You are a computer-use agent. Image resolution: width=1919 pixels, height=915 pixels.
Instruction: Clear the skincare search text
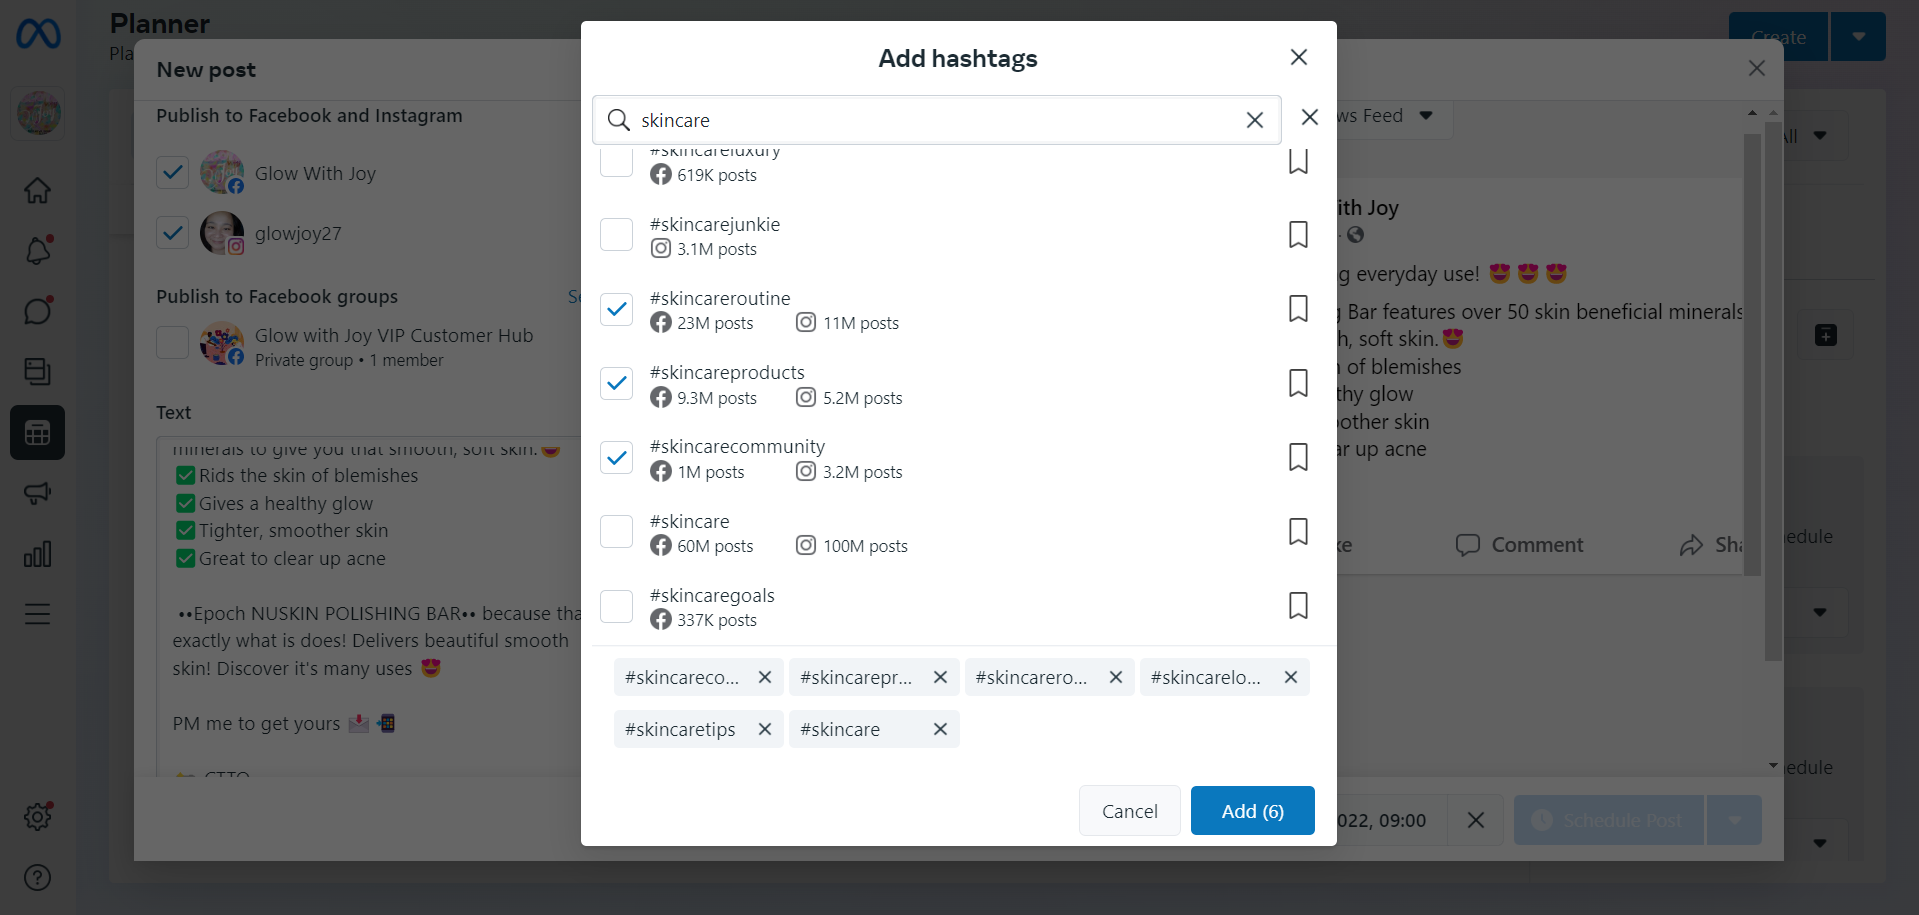tap(1255, 120)
